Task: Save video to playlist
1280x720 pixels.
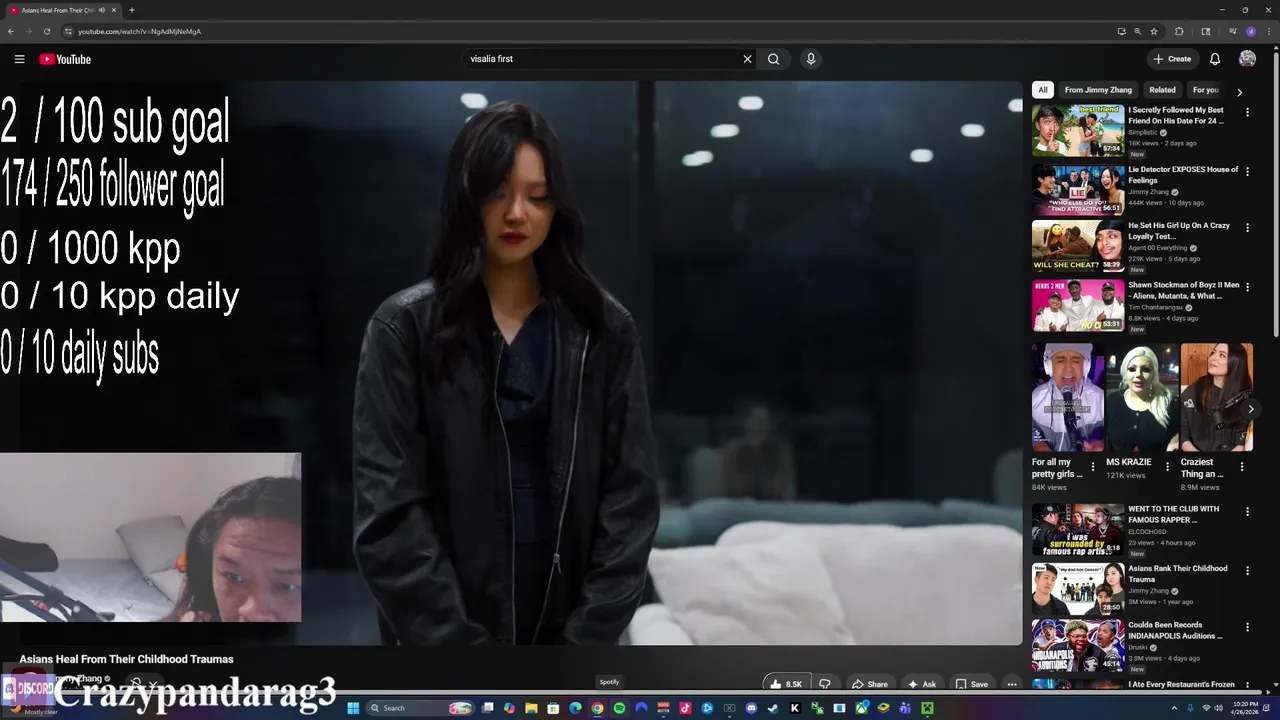Action: (x=971, y=684)
